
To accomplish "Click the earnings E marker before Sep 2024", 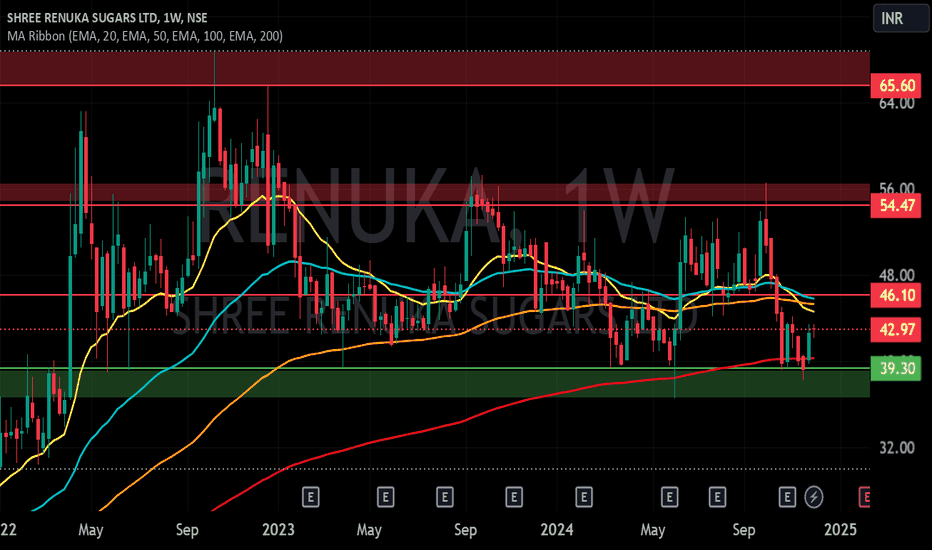I will 717,496.
